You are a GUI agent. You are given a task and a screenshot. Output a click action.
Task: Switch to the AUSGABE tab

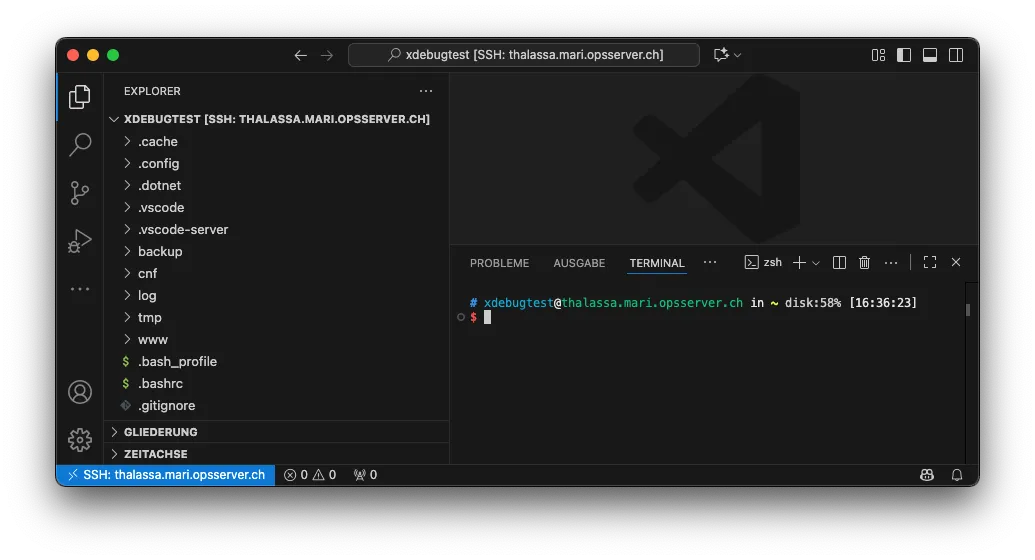tap(579, 263)
